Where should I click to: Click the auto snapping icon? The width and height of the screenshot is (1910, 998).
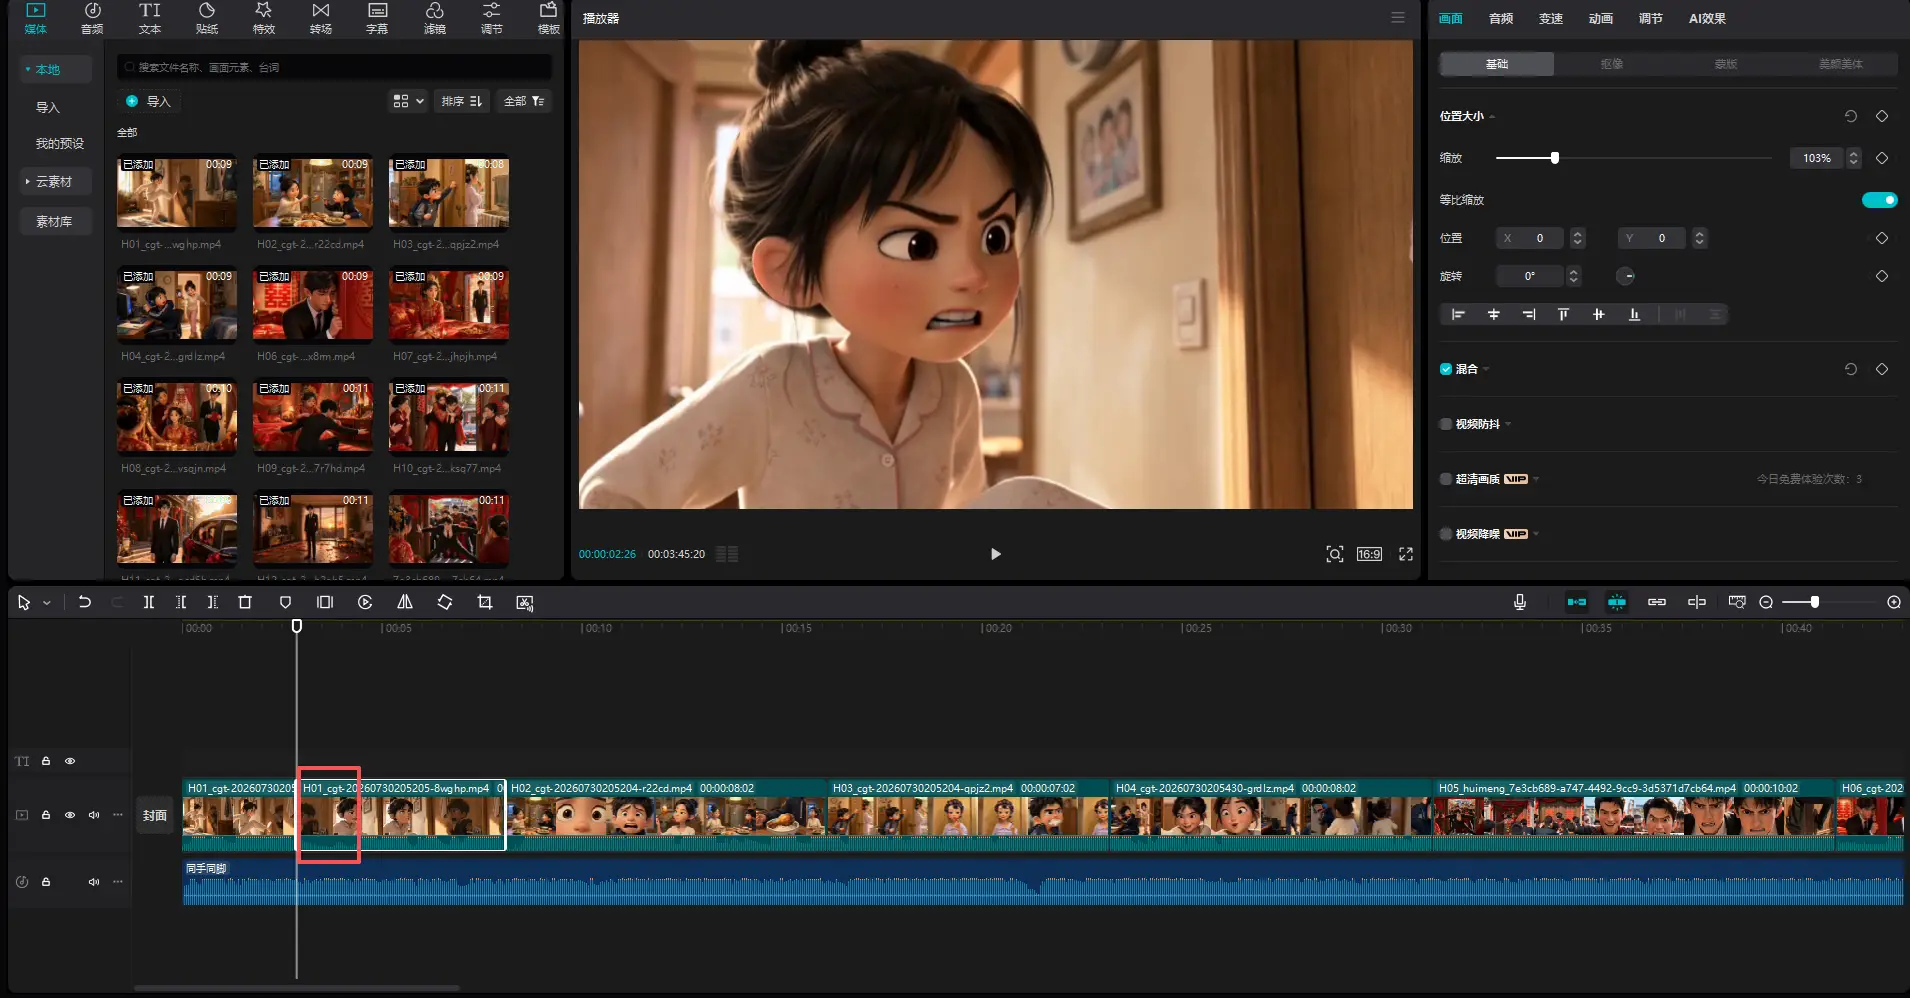tap(1617, 602)
